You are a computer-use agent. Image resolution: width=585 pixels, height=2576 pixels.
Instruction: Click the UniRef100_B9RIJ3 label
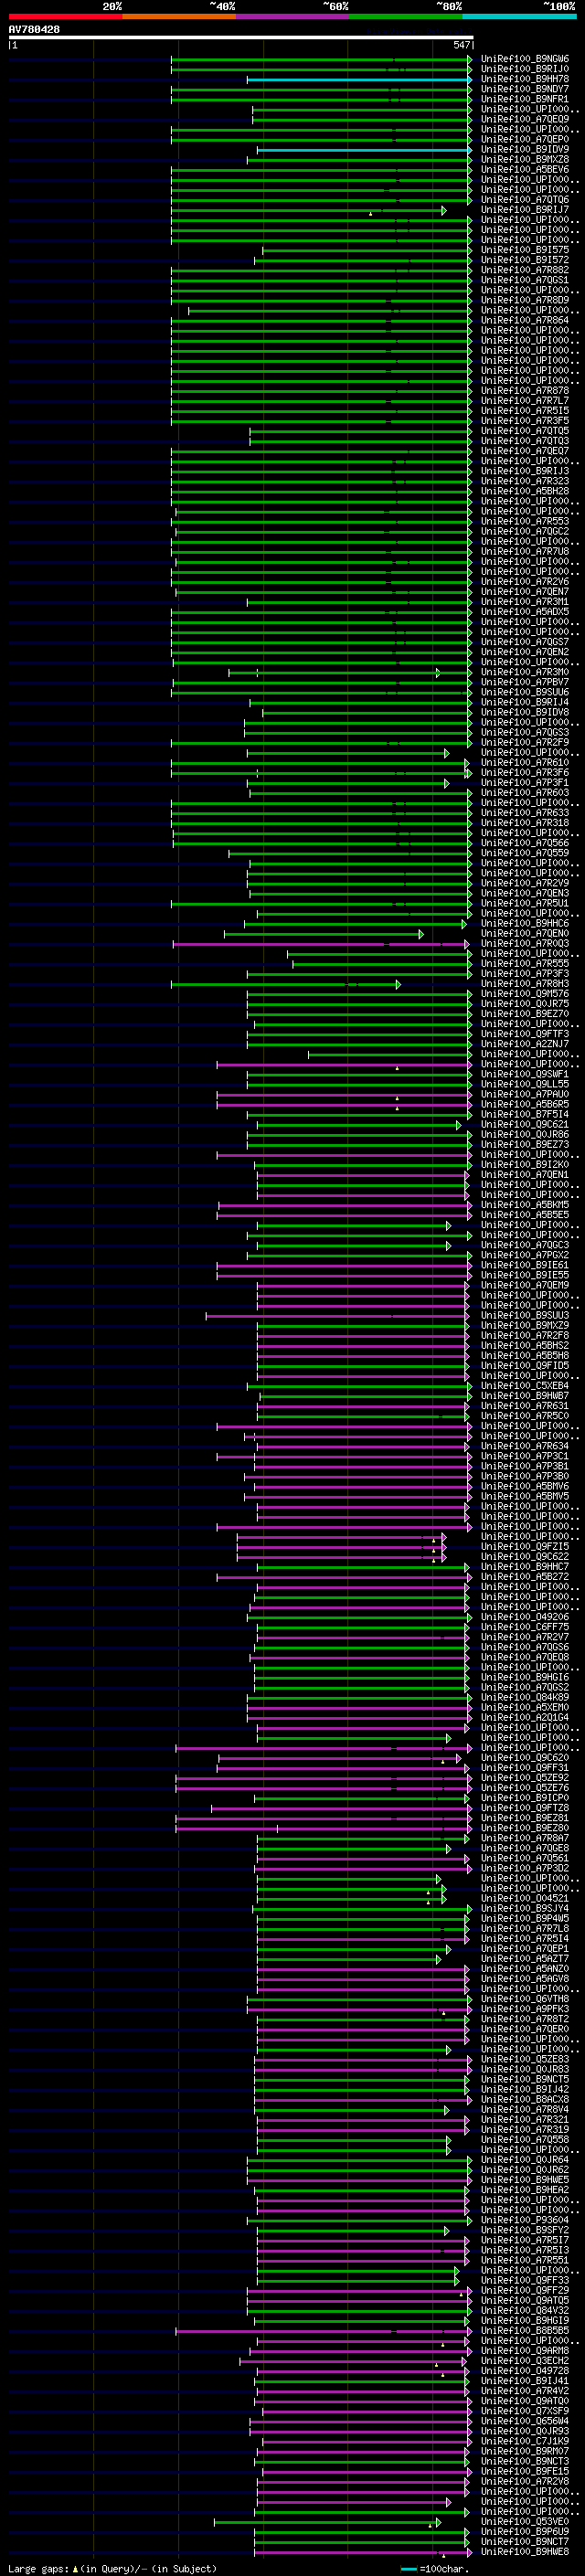point(525,471)
